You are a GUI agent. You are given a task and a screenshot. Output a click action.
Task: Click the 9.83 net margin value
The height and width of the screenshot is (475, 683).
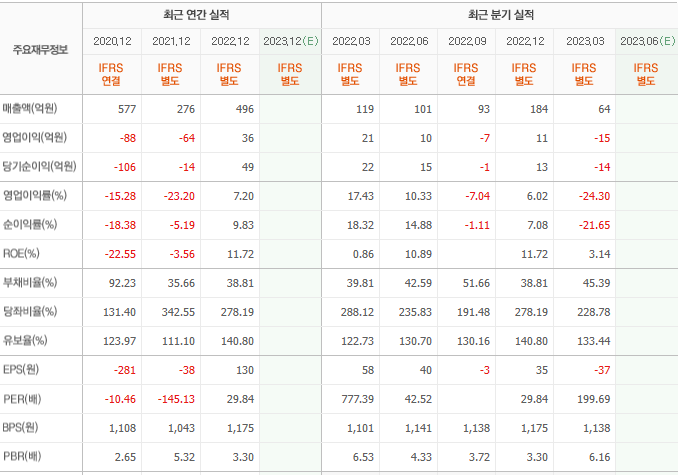coord(243,225)
